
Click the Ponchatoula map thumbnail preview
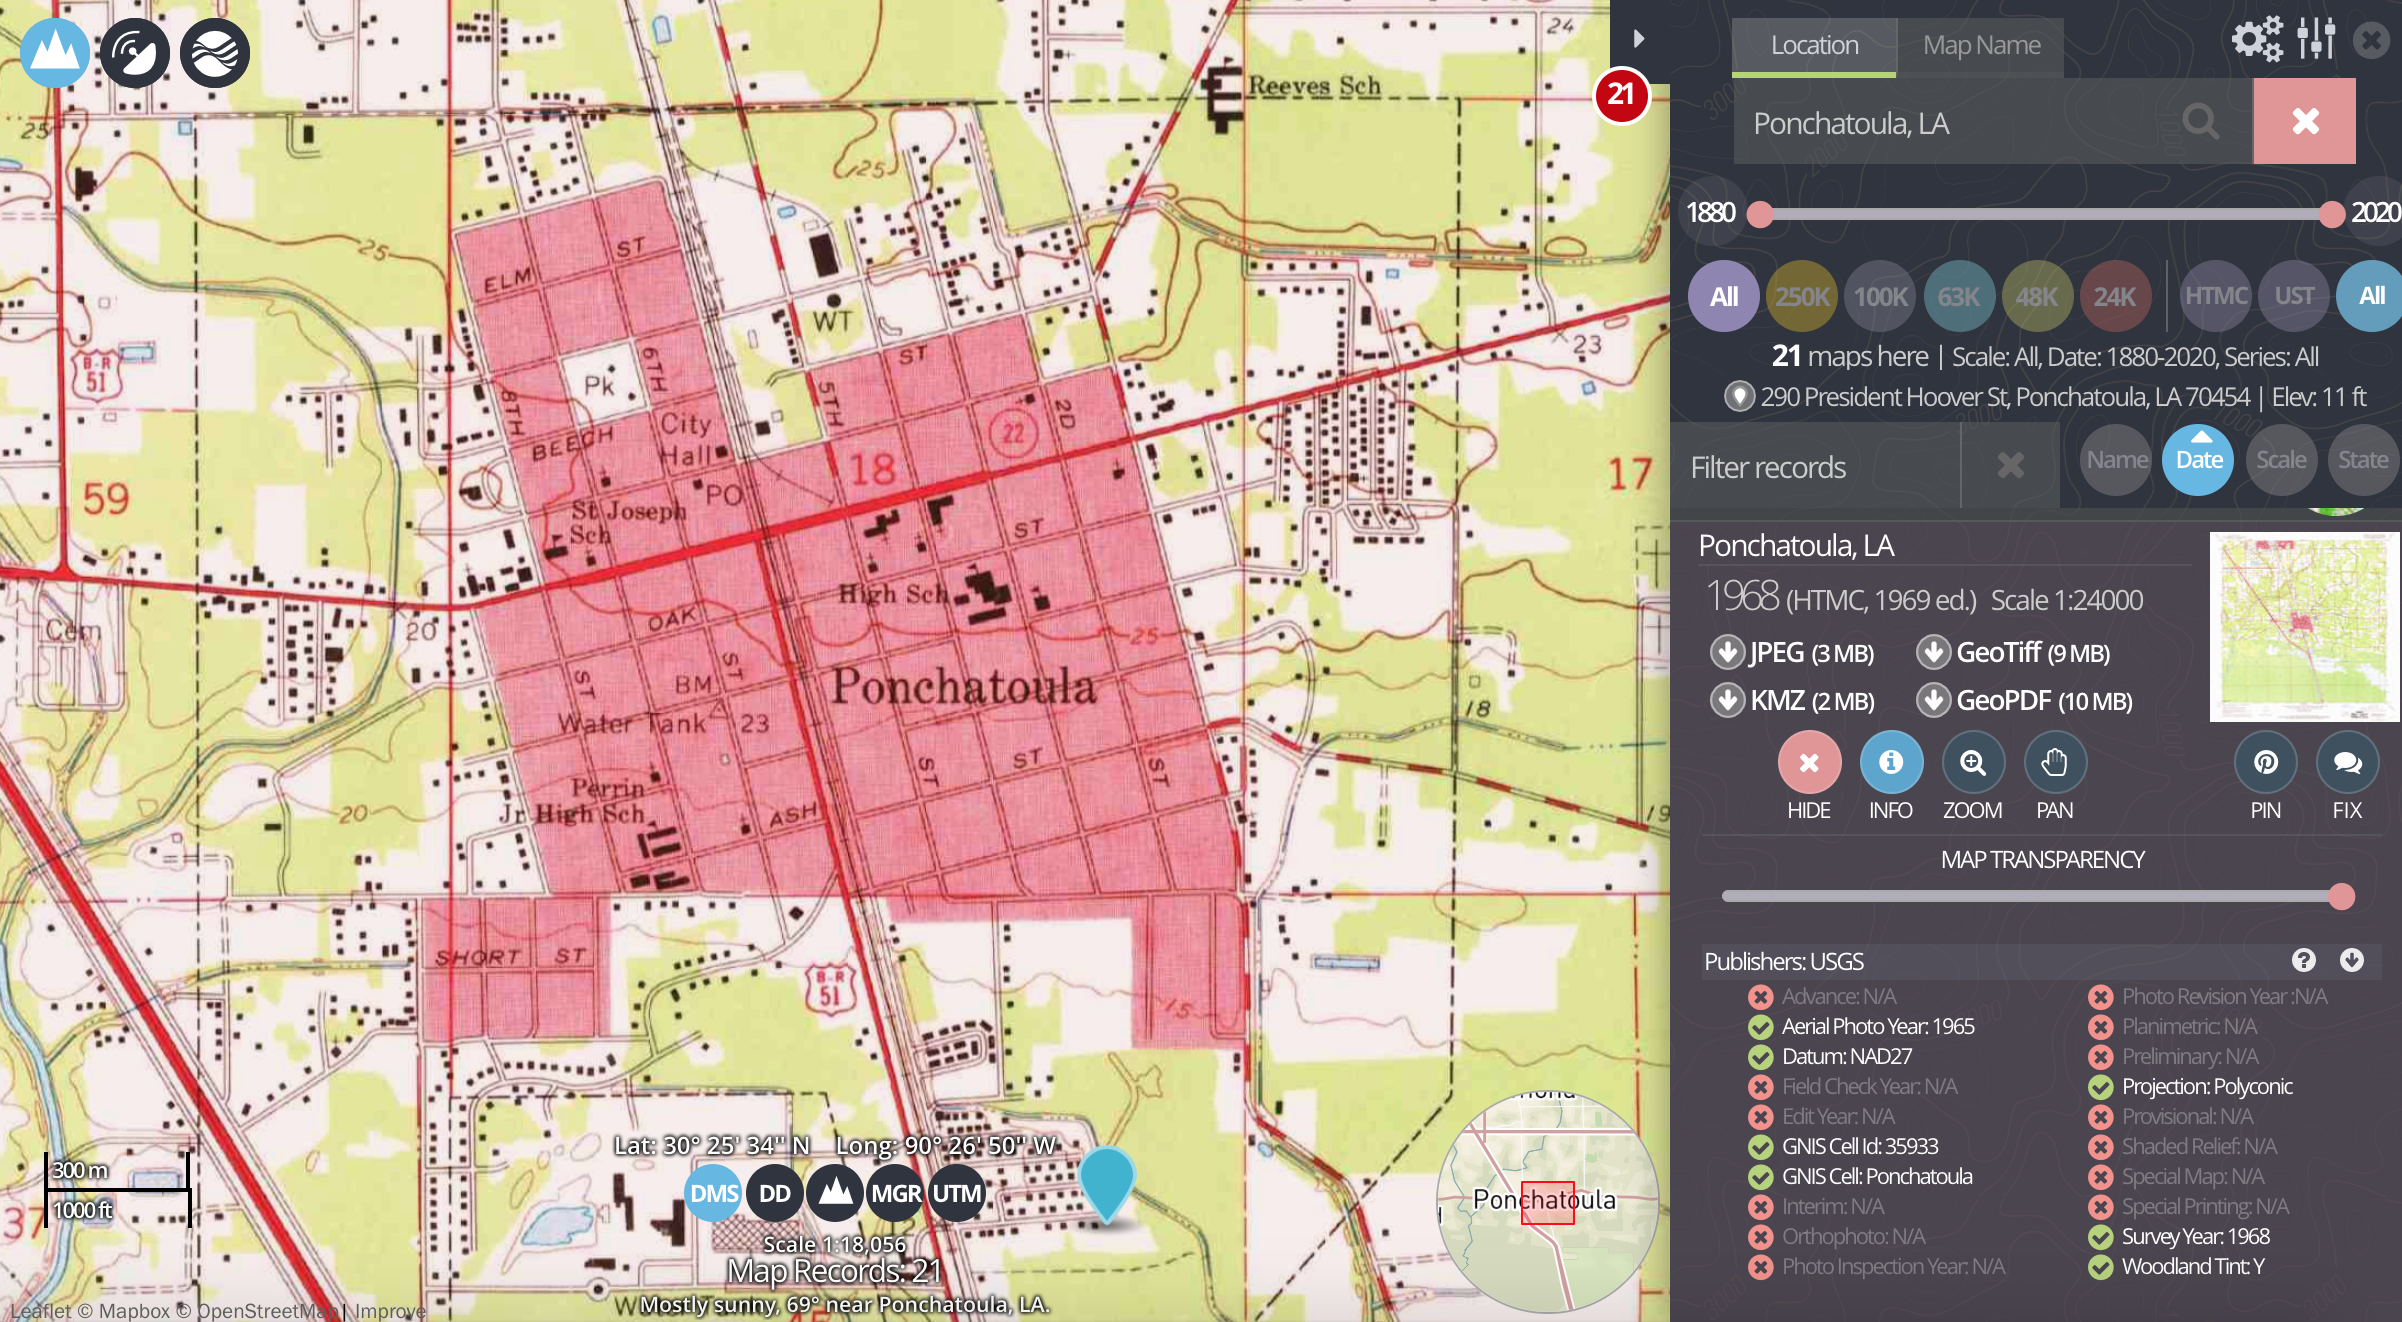(x=2304, y=624)
